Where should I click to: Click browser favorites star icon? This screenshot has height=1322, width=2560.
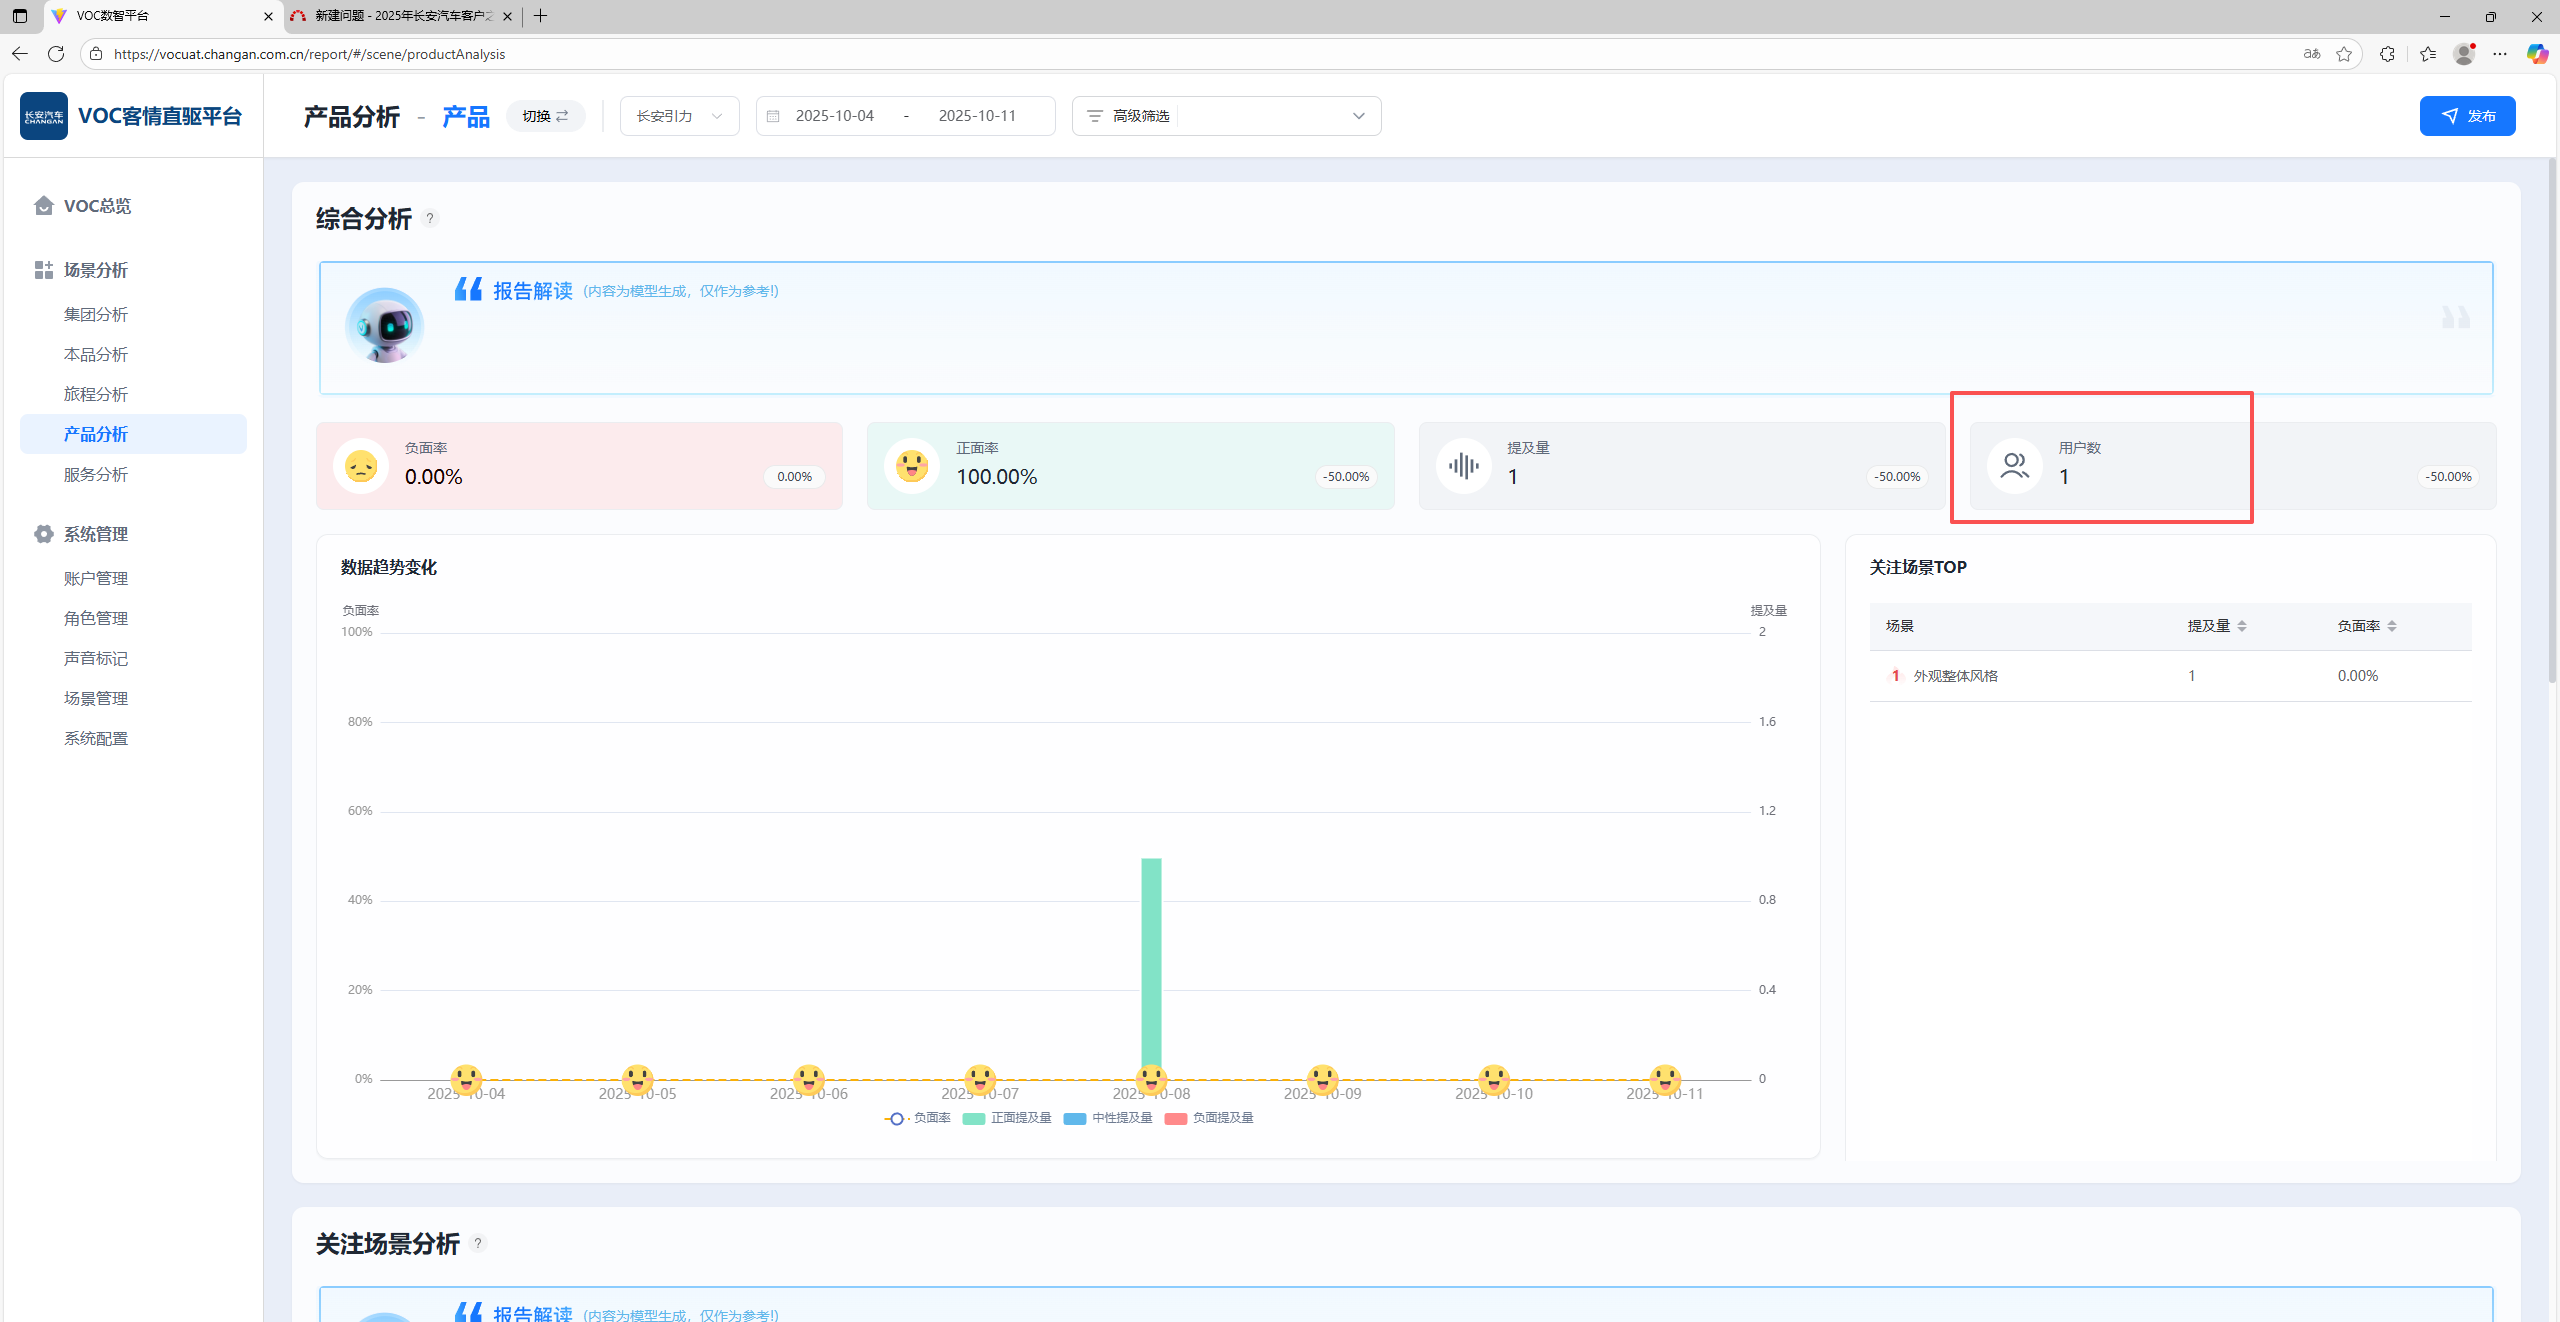2343,54
